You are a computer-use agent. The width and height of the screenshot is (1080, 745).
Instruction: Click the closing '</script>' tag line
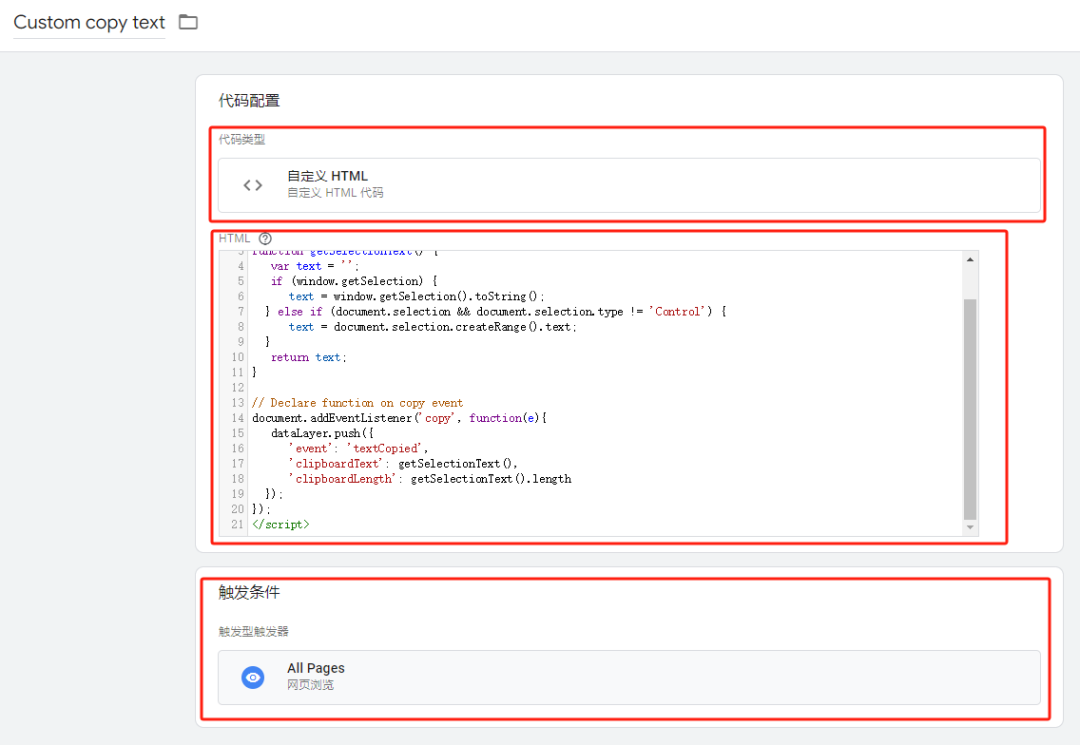281,524
